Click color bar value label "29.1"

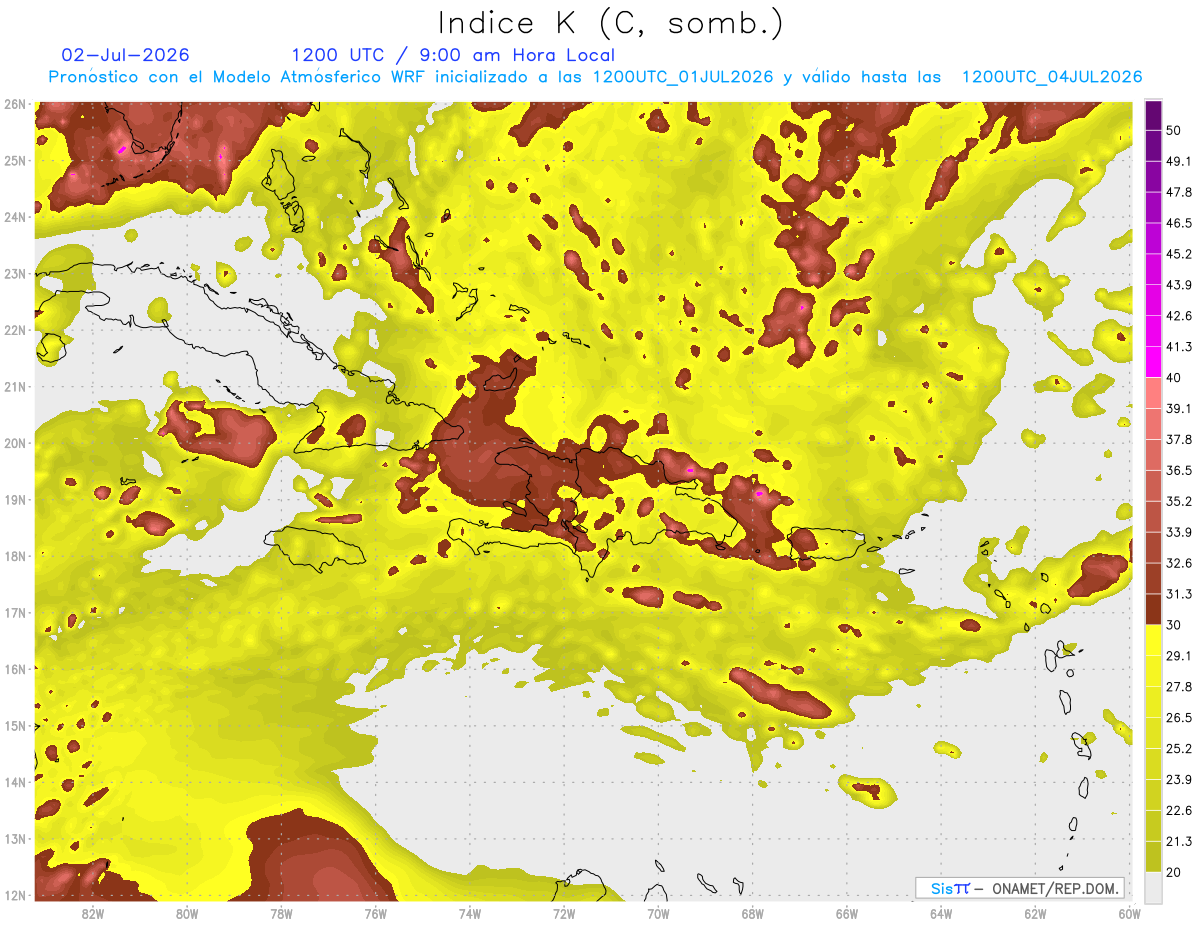pos(1179,655)
